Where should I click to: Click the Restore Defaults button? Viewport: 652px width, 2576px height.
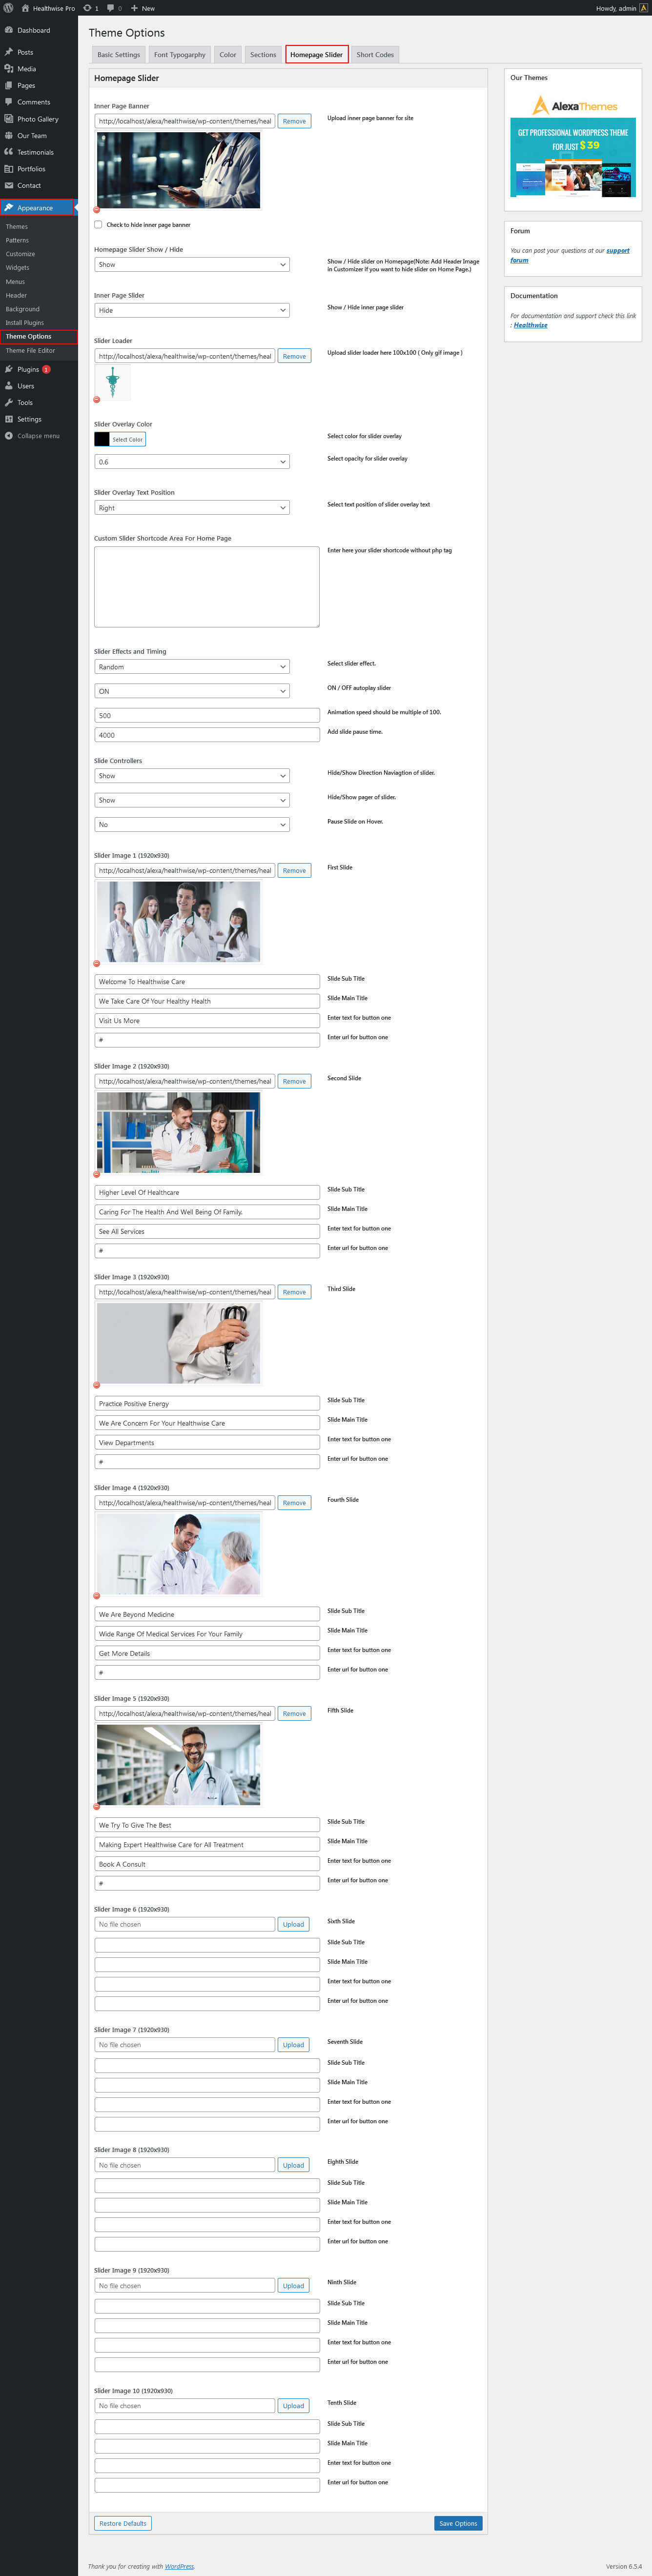123,2523
